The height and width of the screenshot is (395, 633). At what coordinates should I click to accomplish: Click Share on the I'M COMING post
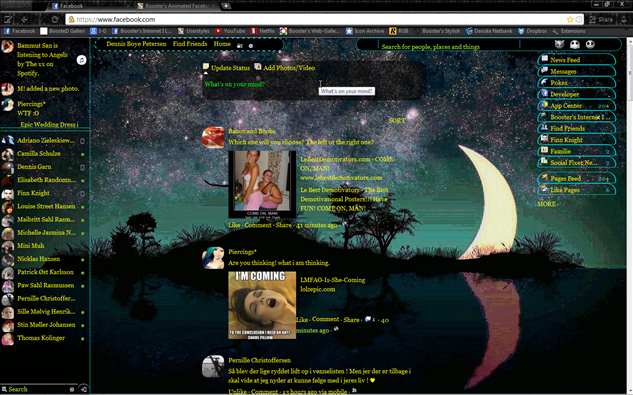click(x=351, y=319)
